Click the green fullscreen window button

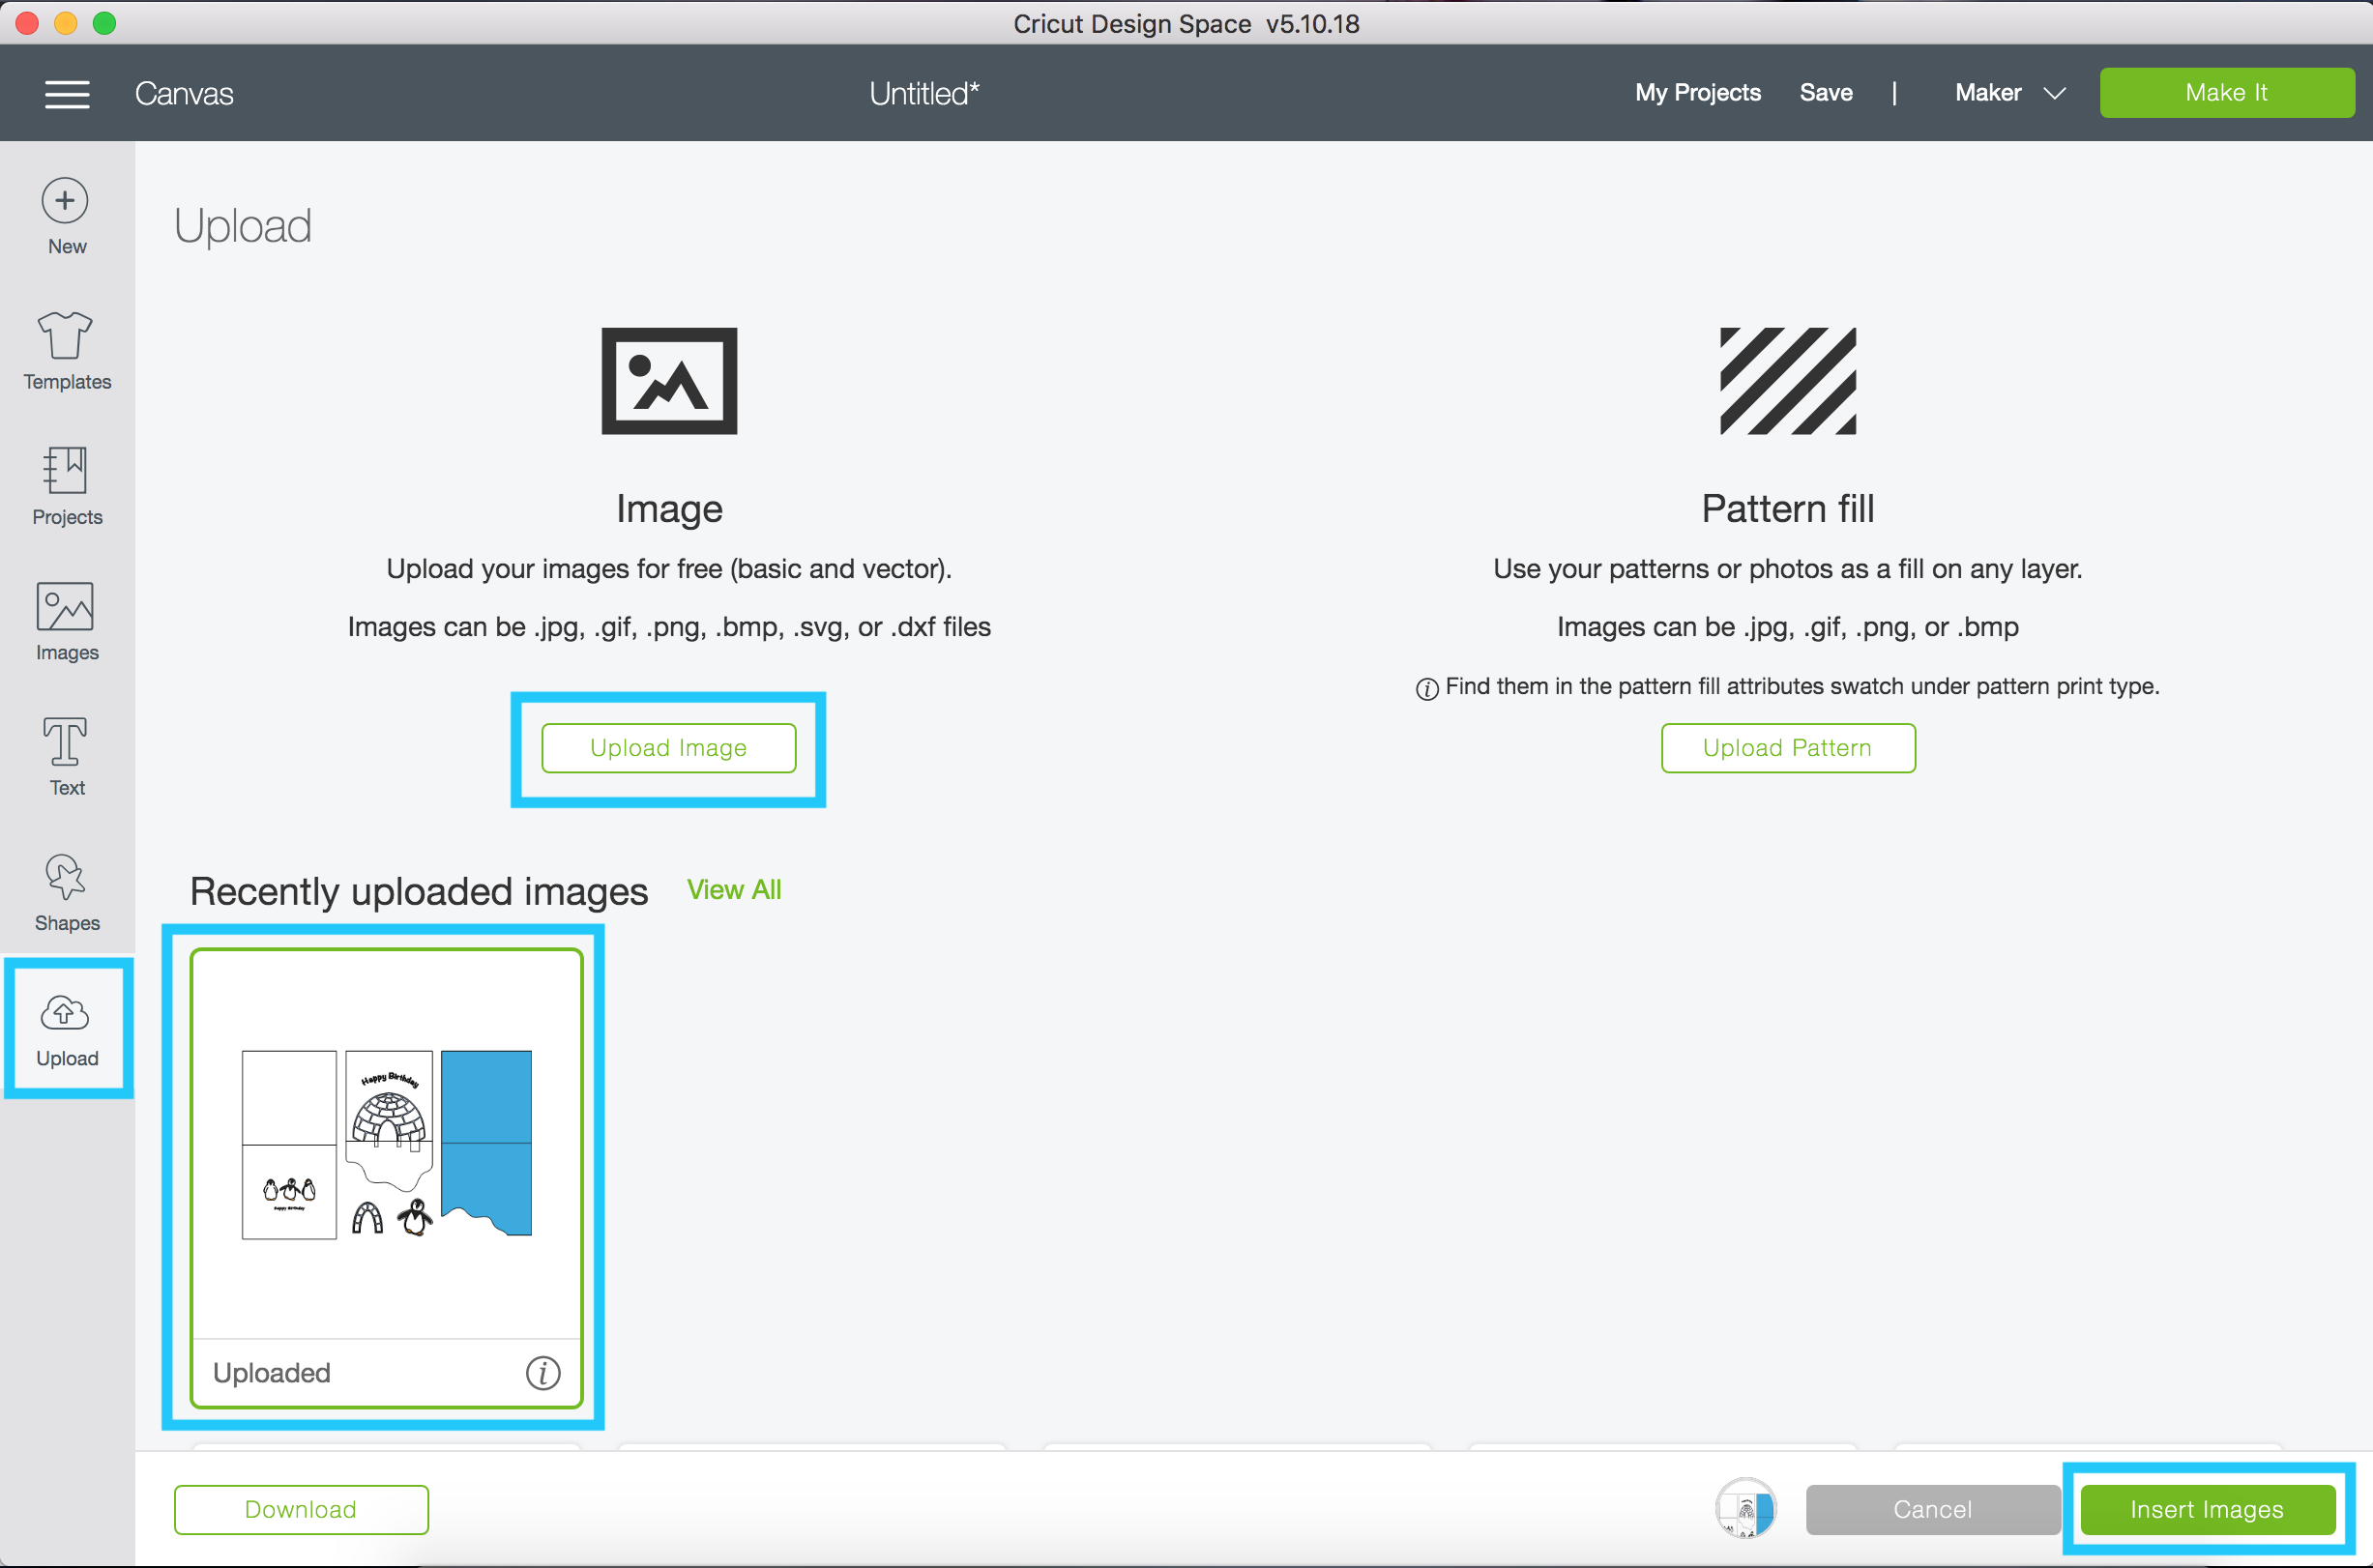click(x=104, y=23)
